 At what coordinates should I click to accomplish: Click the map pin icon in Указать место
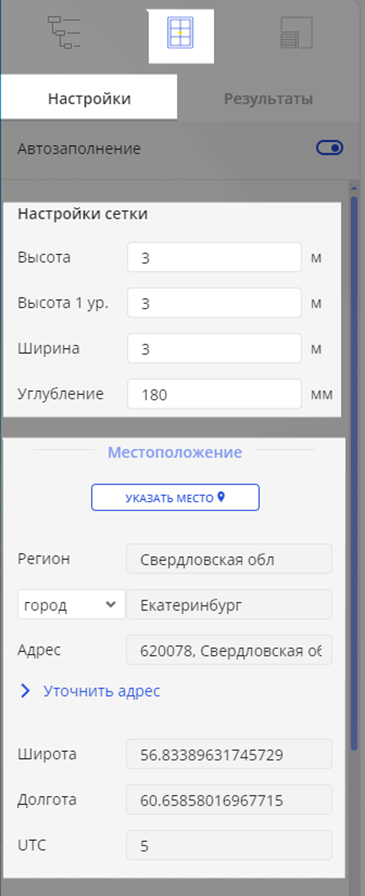point(222,497)
